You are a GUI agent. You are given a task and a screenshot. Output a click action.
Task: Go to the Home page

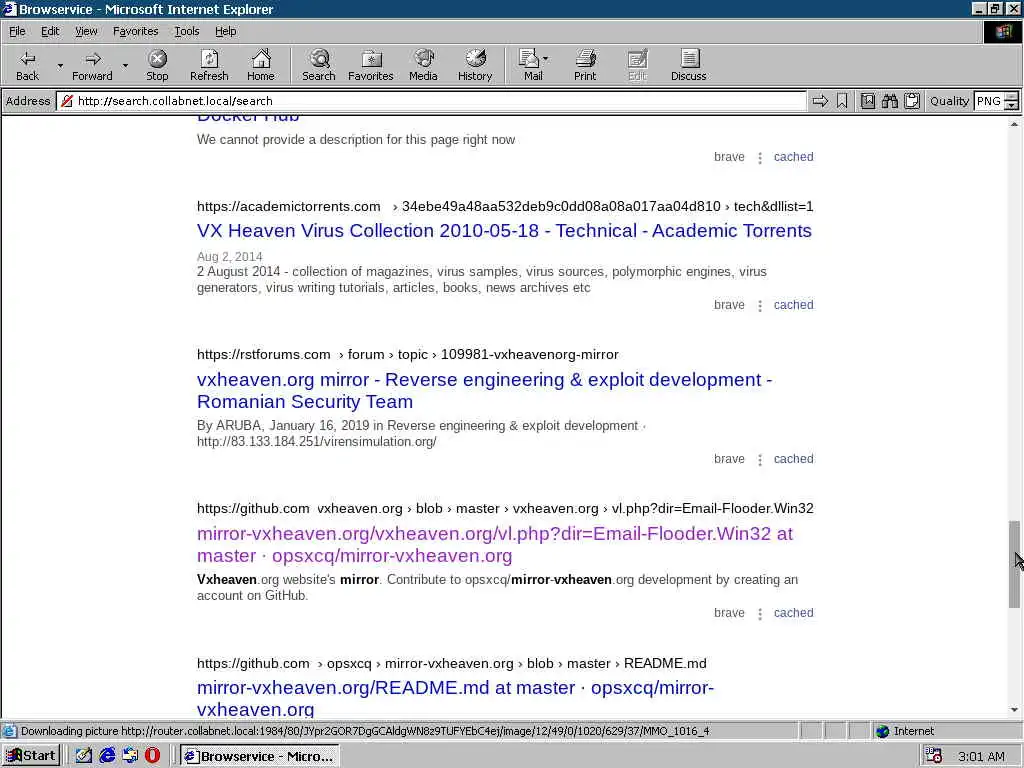pos(261,65)
